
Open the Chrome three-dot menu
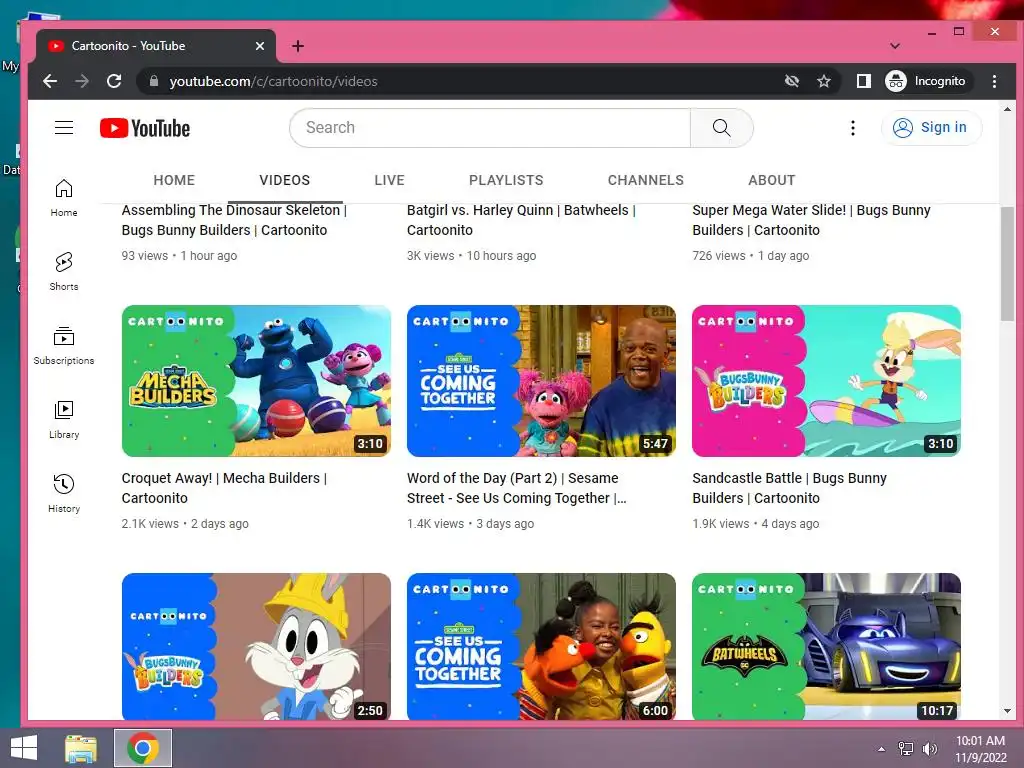[x=994, y=81]
